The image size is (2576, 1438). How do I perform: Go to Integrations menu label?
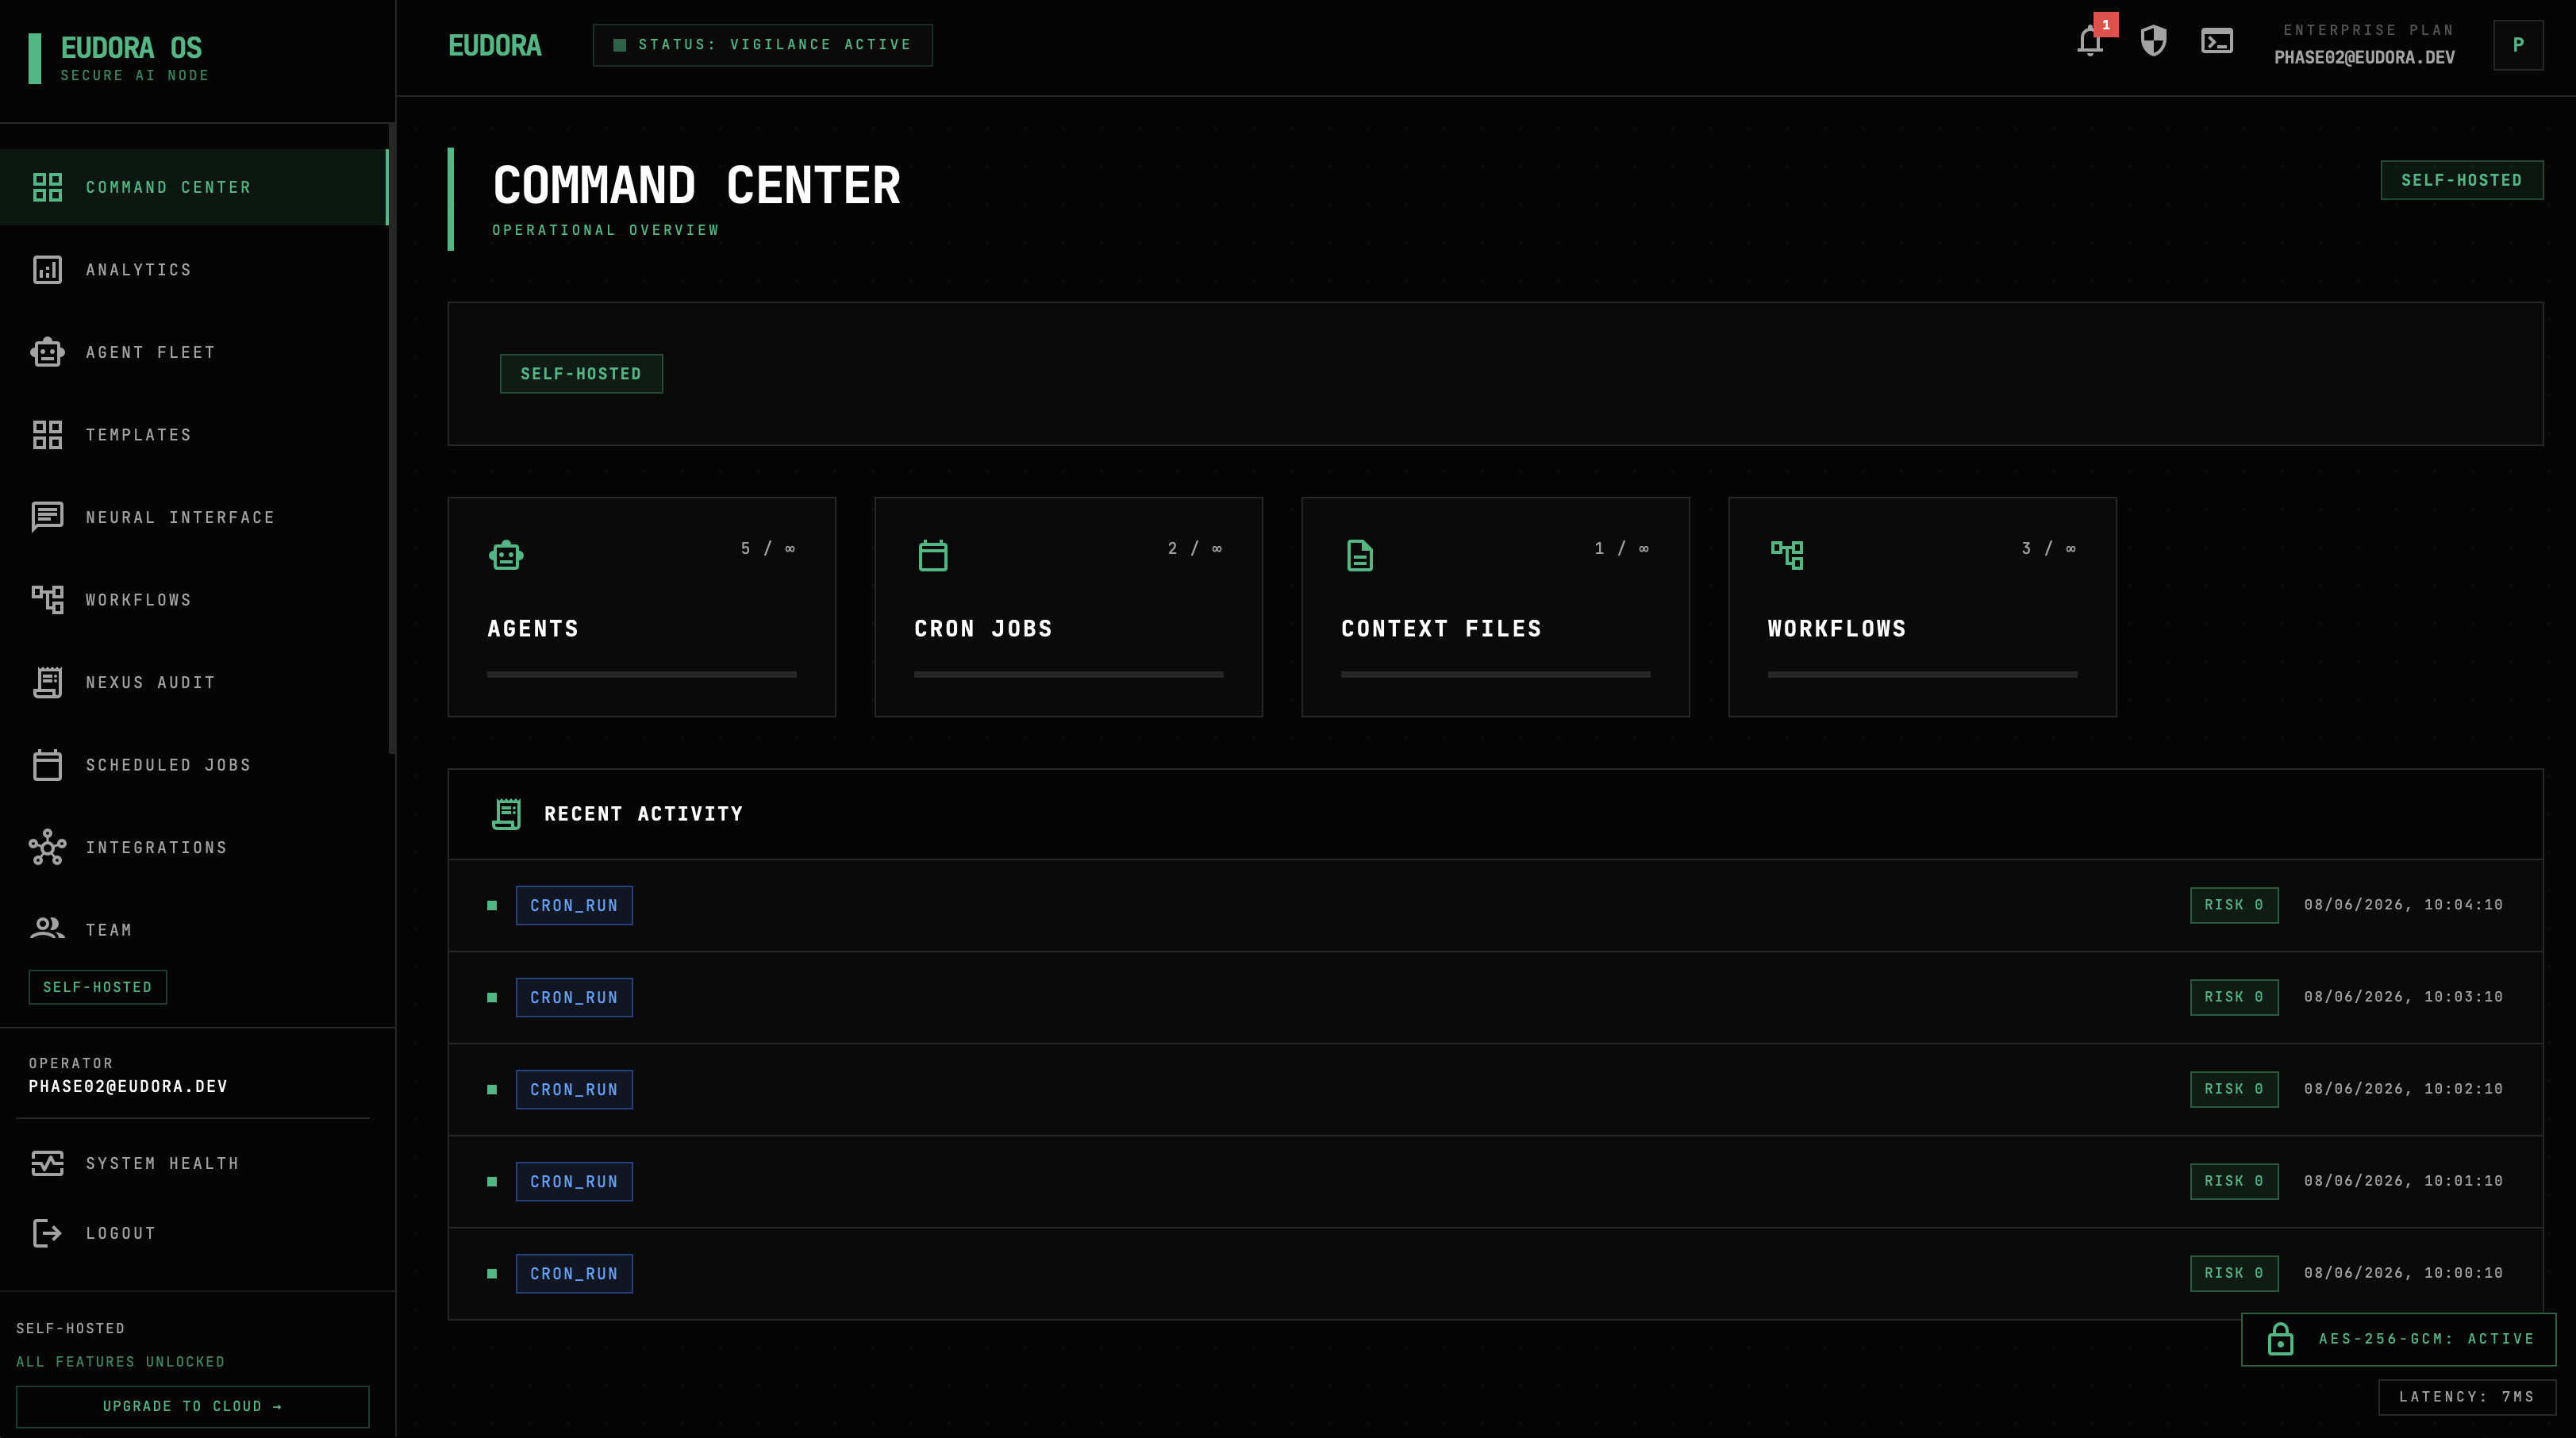pyautogui.click(x=157, y=847)
